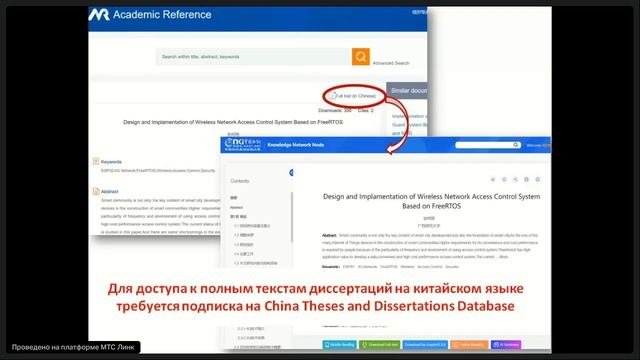Click the first icon in the CNKI article toolbar

coord(493,180)
